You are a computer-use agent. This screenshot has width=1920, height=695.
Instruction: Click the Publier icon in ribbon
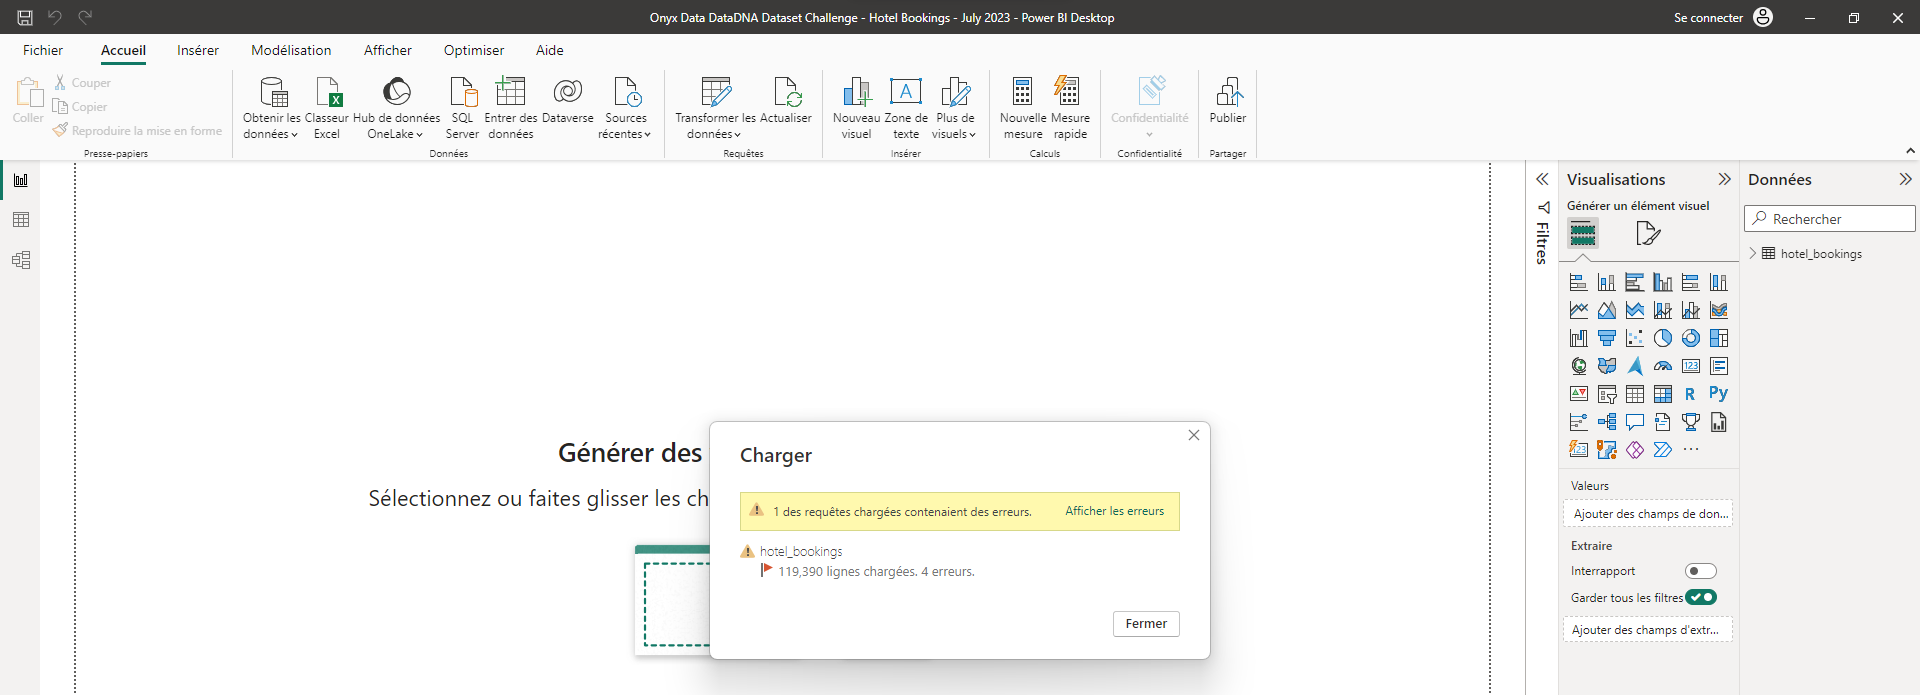[x=1228, y=101]
